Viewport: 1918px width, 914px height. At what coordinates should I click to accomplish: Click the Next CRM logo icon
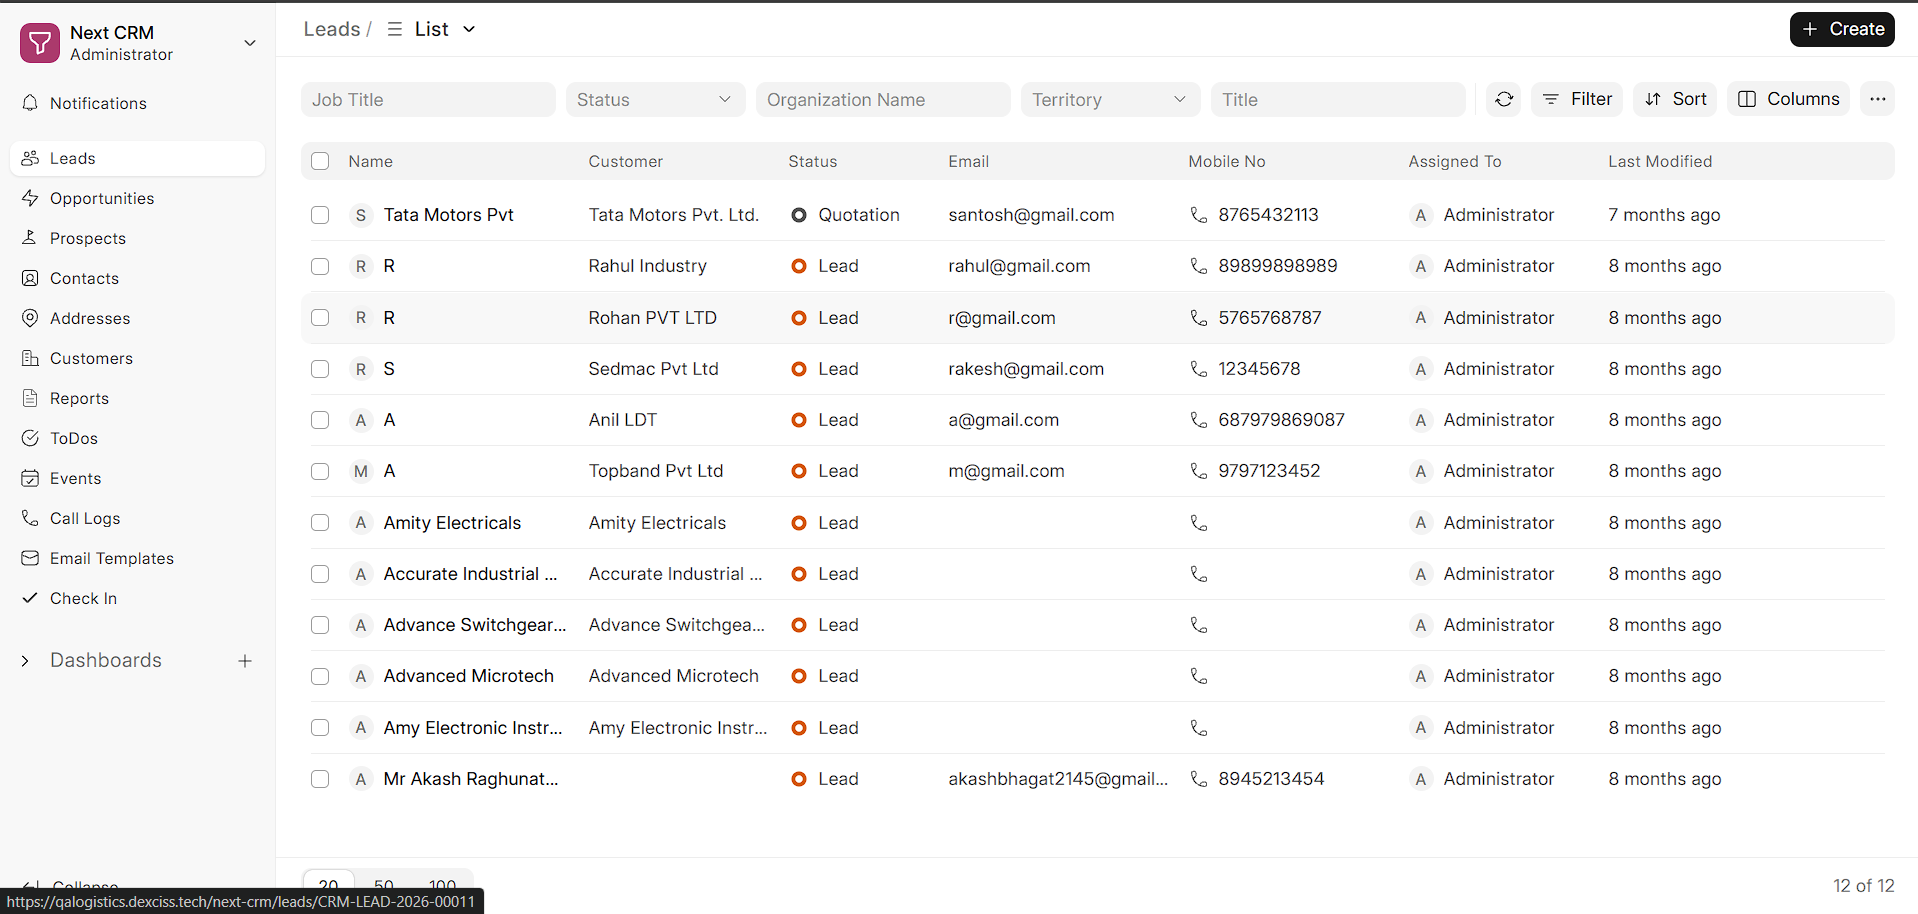40,43
